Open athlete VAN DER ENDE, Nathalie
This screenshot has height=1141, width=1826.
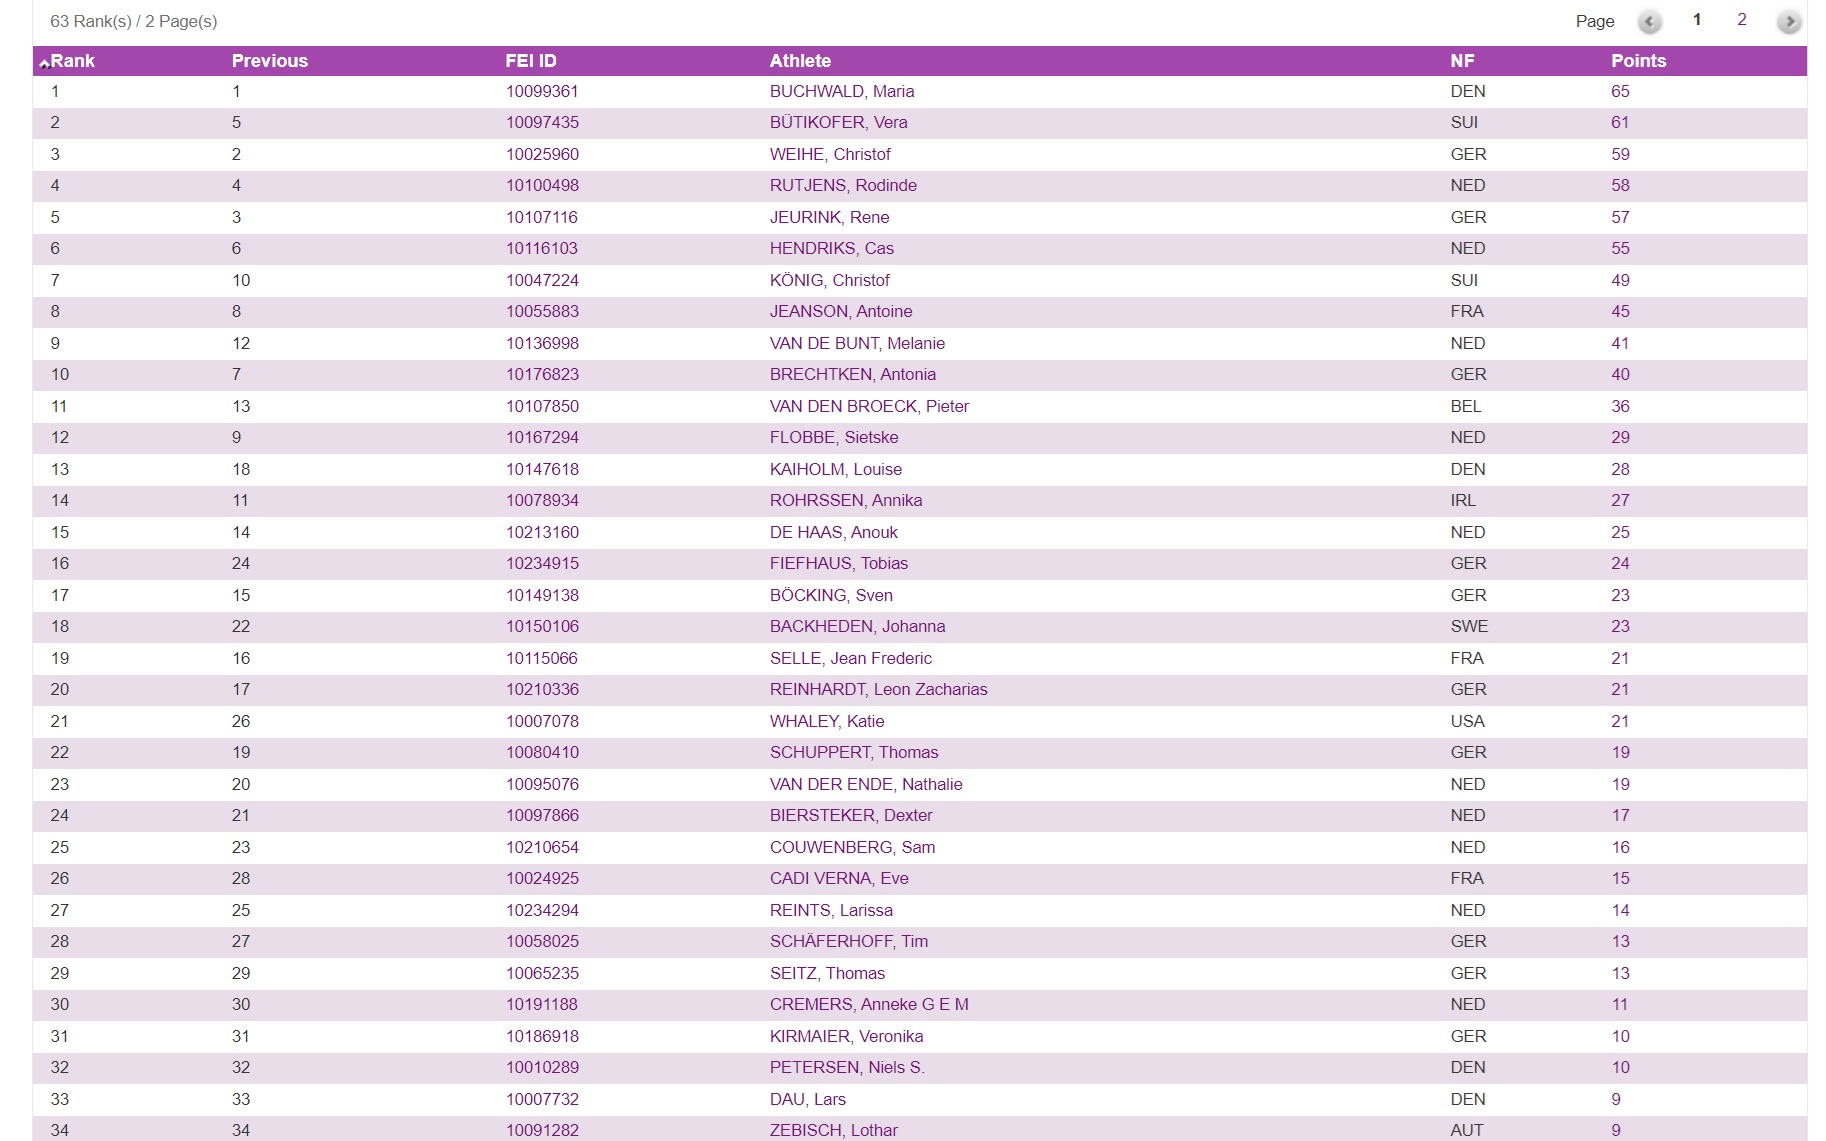click(x=866, y=784)
